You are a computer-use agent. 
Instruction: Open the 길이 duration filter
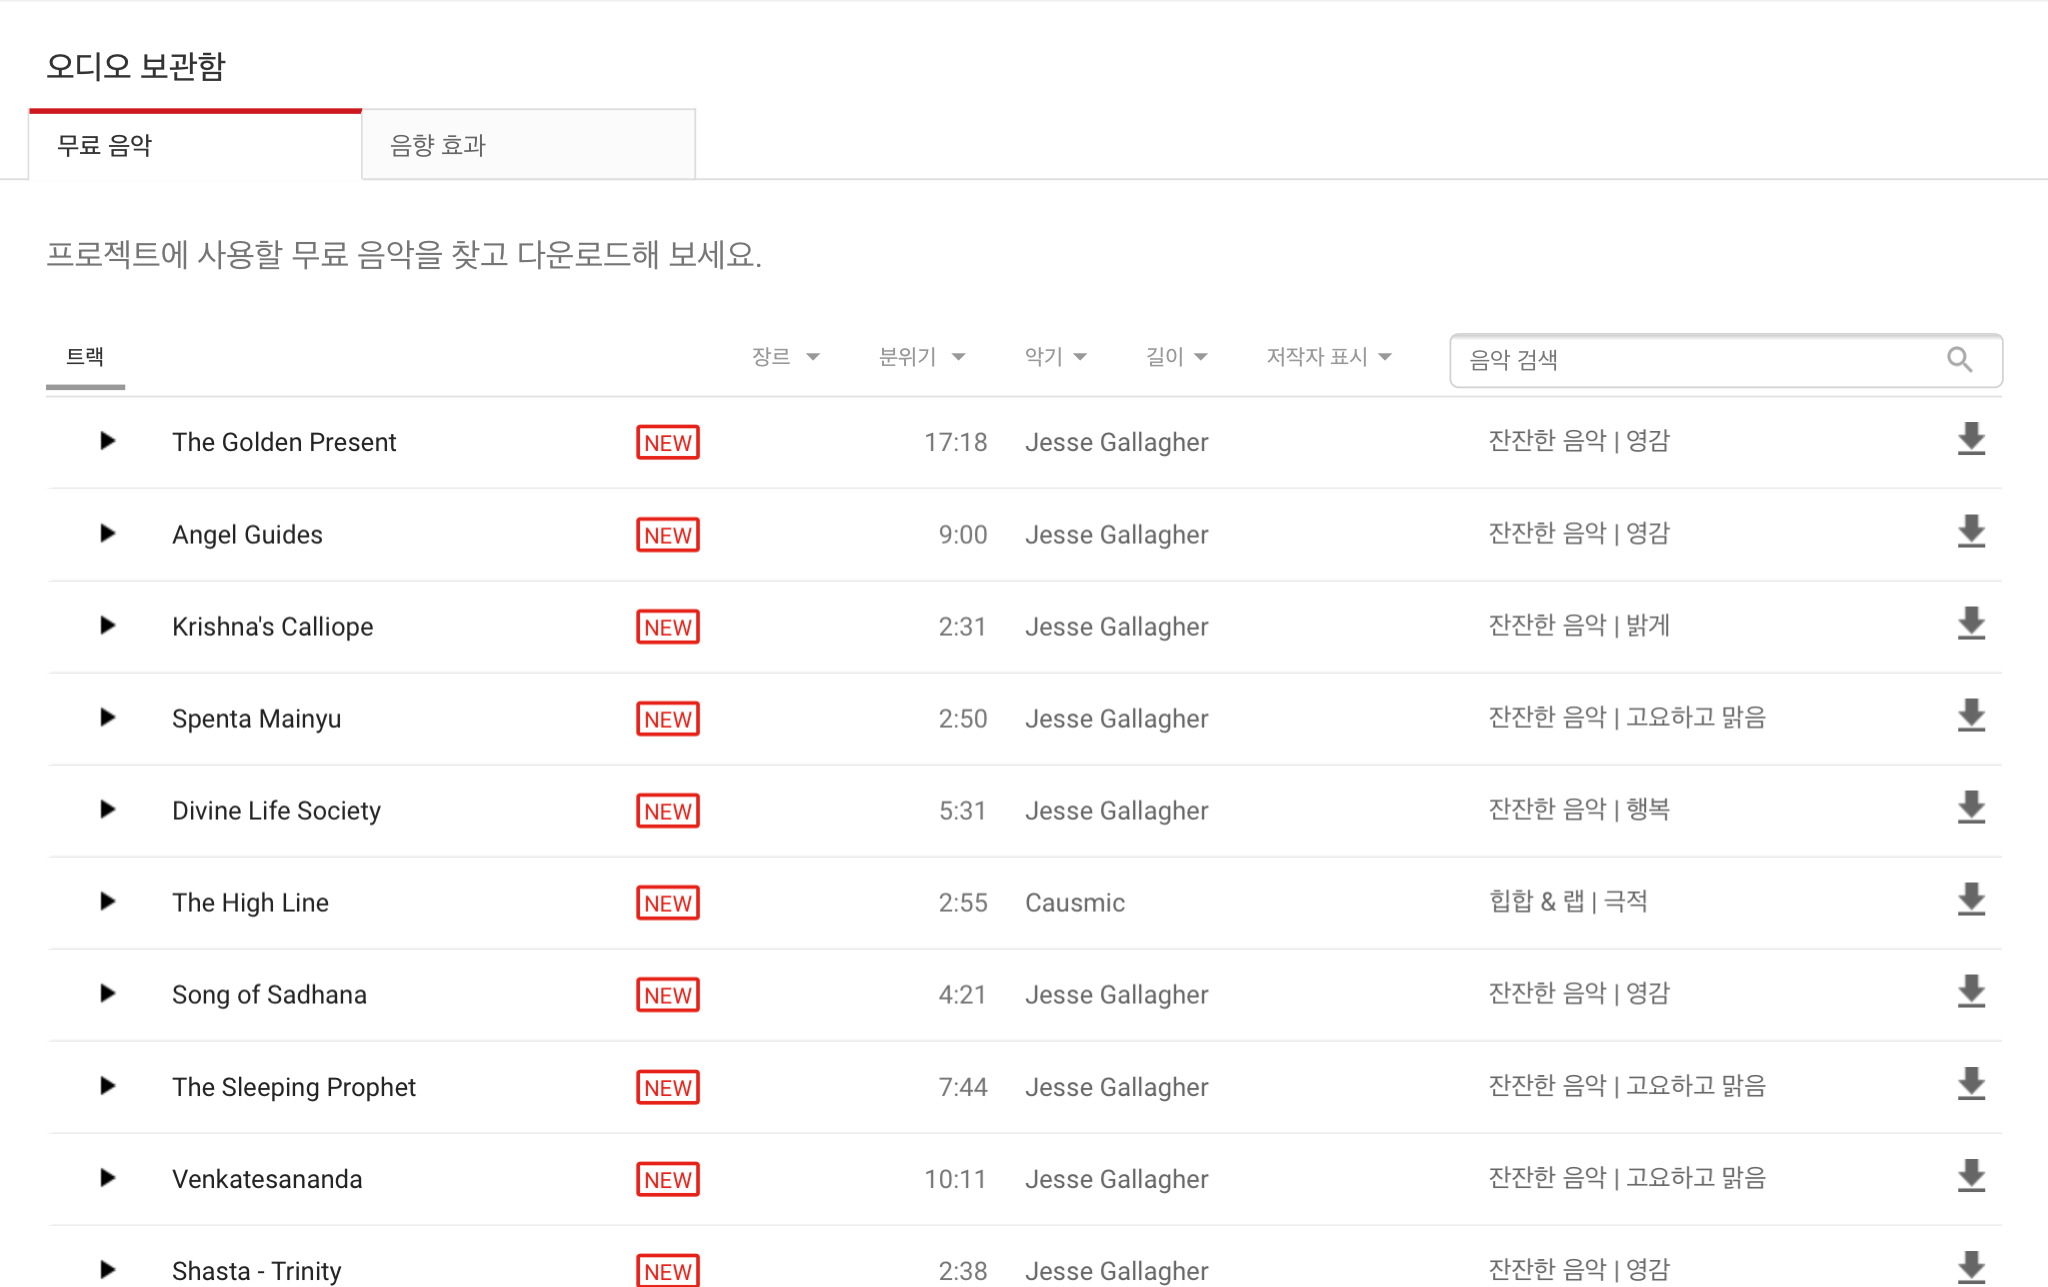point(1176,357)
